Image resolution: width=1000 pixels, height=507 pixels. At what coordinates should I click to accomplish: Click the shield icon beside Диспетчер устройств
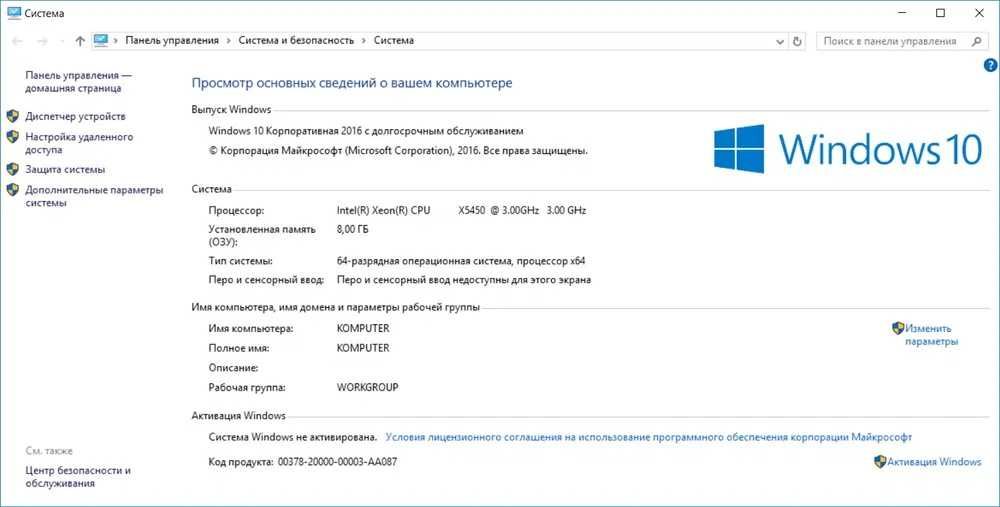pos(13,116)
